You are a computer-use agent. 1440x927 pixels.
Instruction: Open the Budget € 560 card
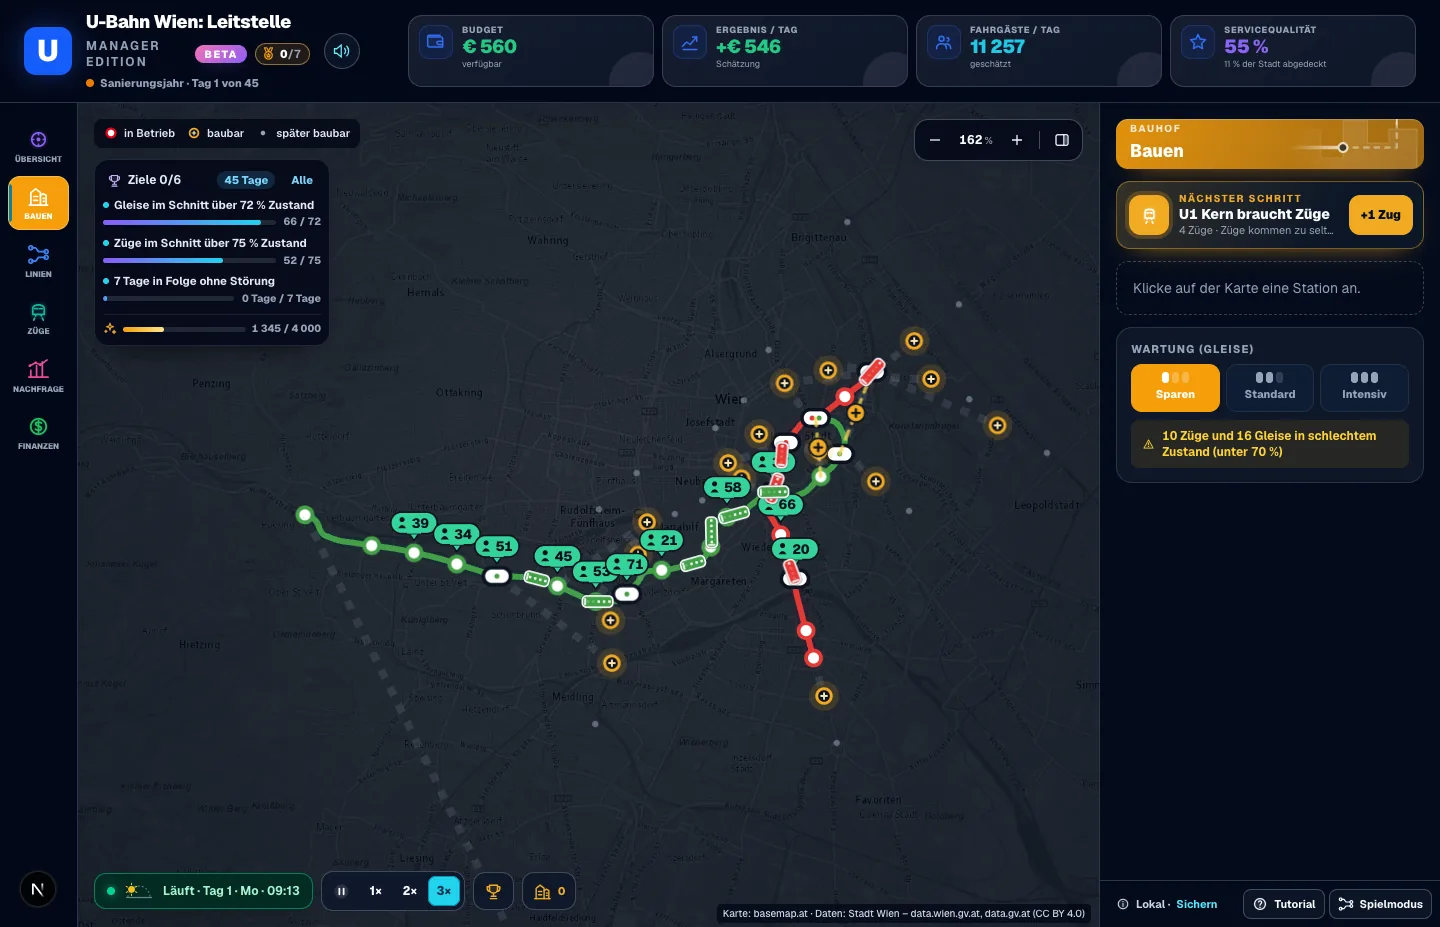(x=531, y=51)
